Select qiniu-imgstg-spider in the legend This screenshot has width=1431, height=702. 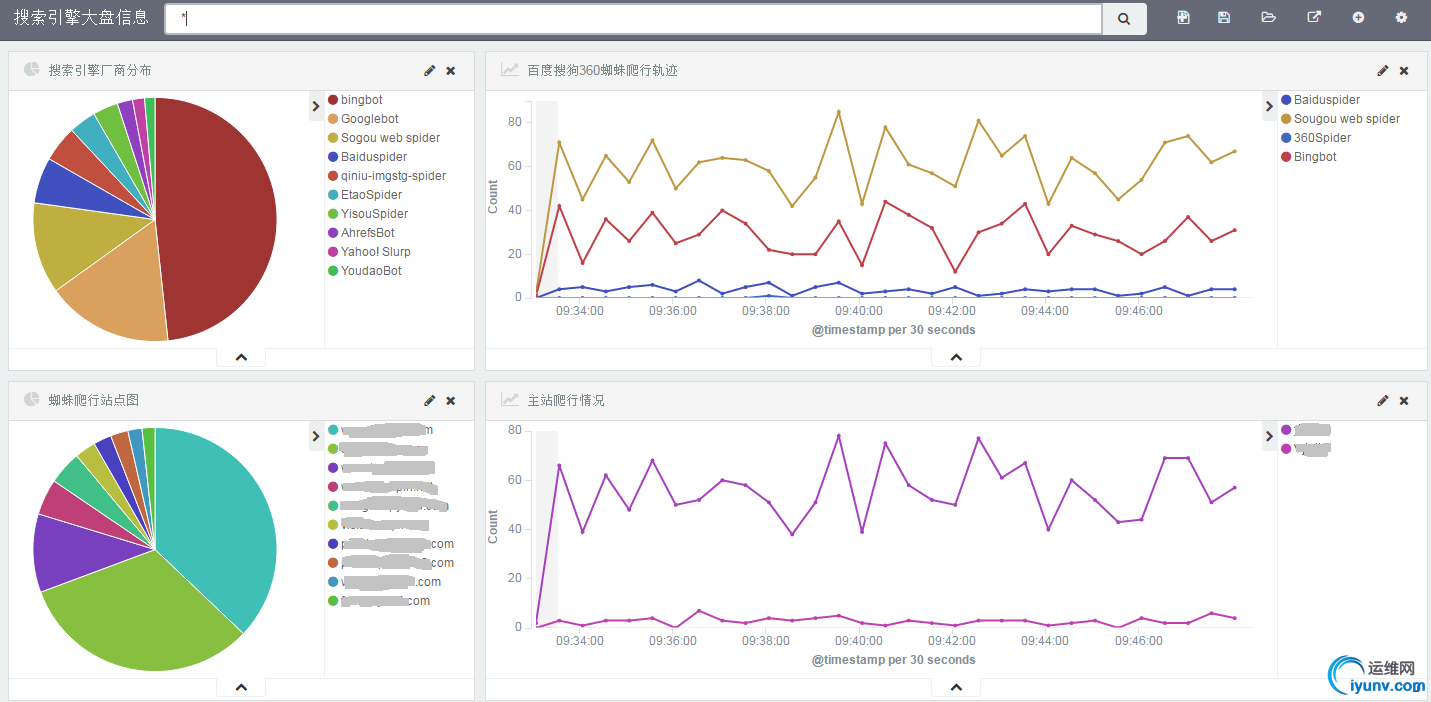tap(394, 176)
